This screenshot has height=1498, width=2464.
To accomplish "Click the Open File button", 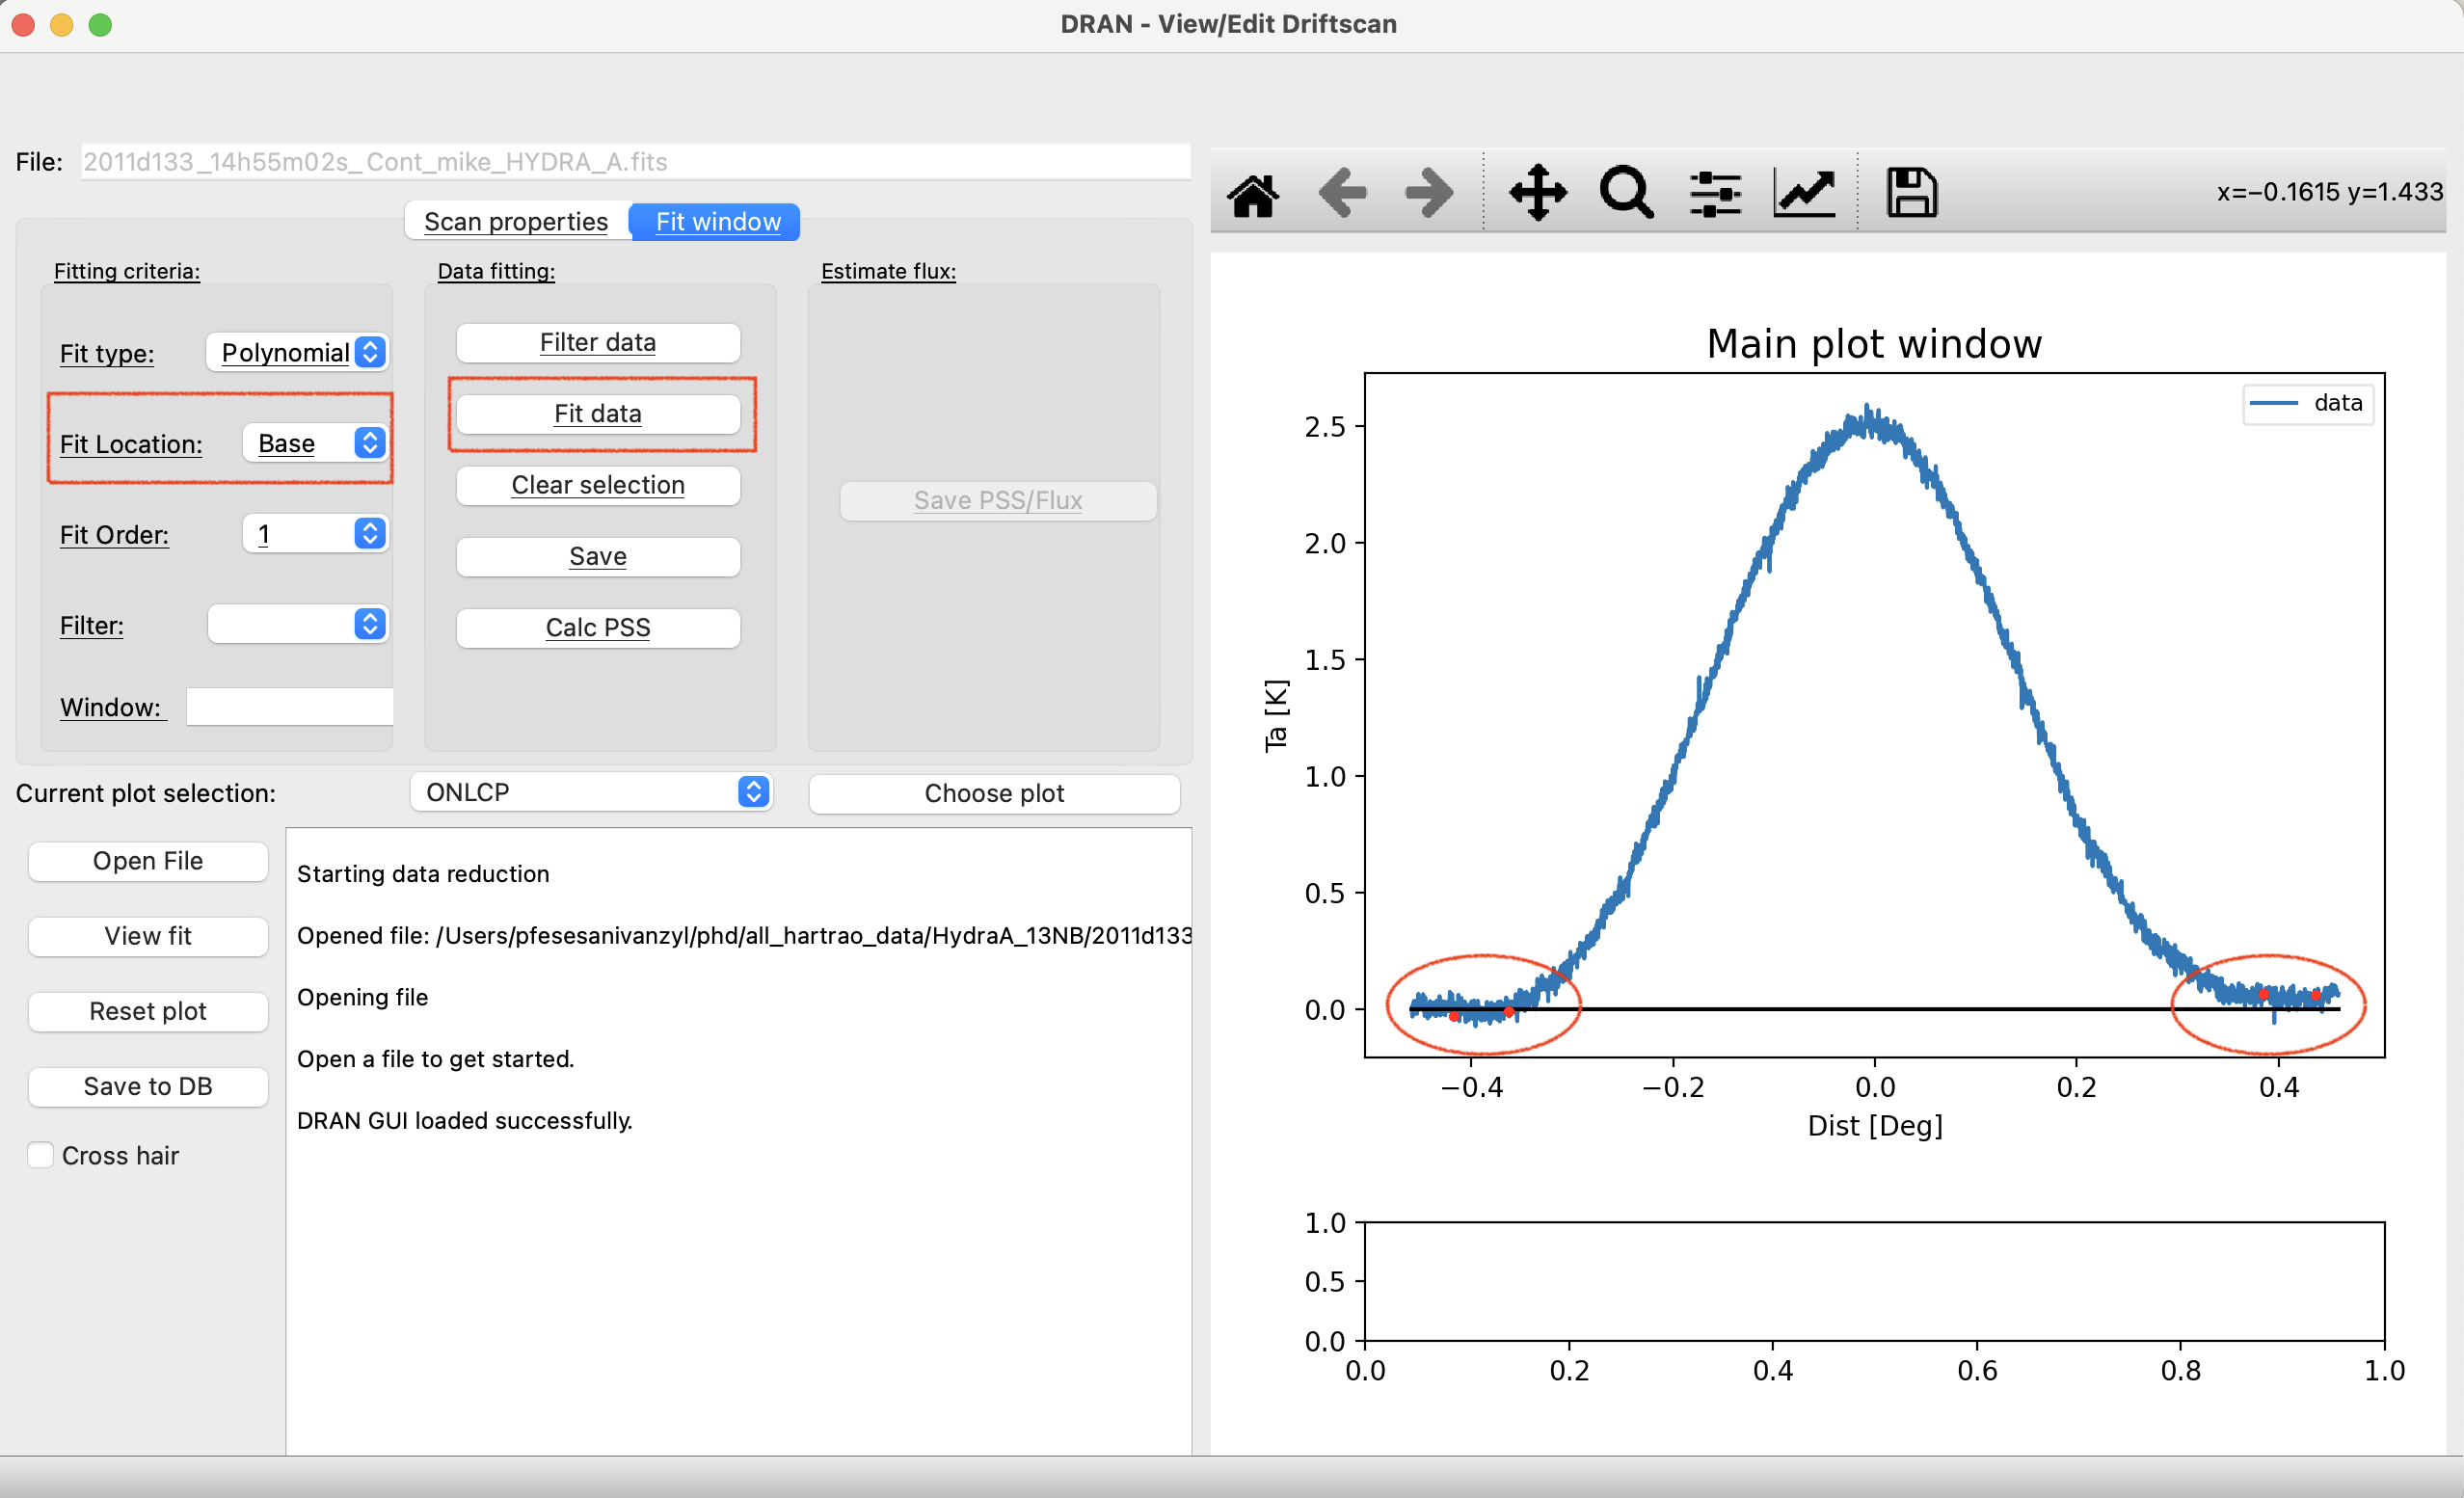I will tap(148, 861).
